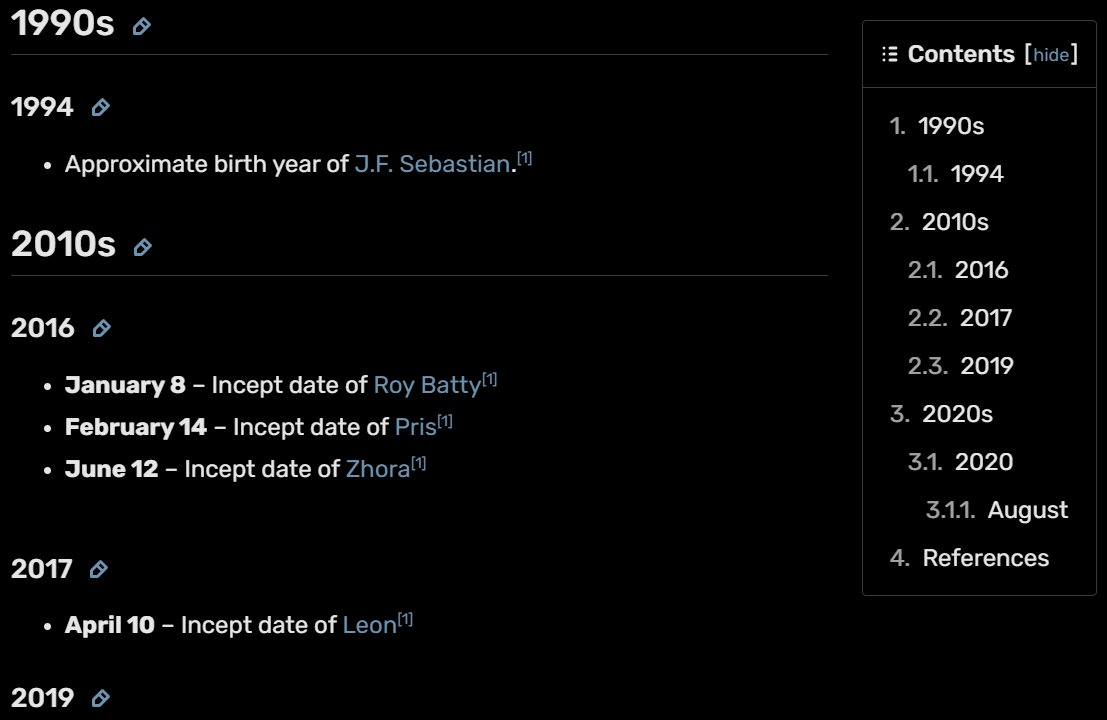
Task: Edit the 2017 section via pencil icon
Action: (x=98, y=570)
